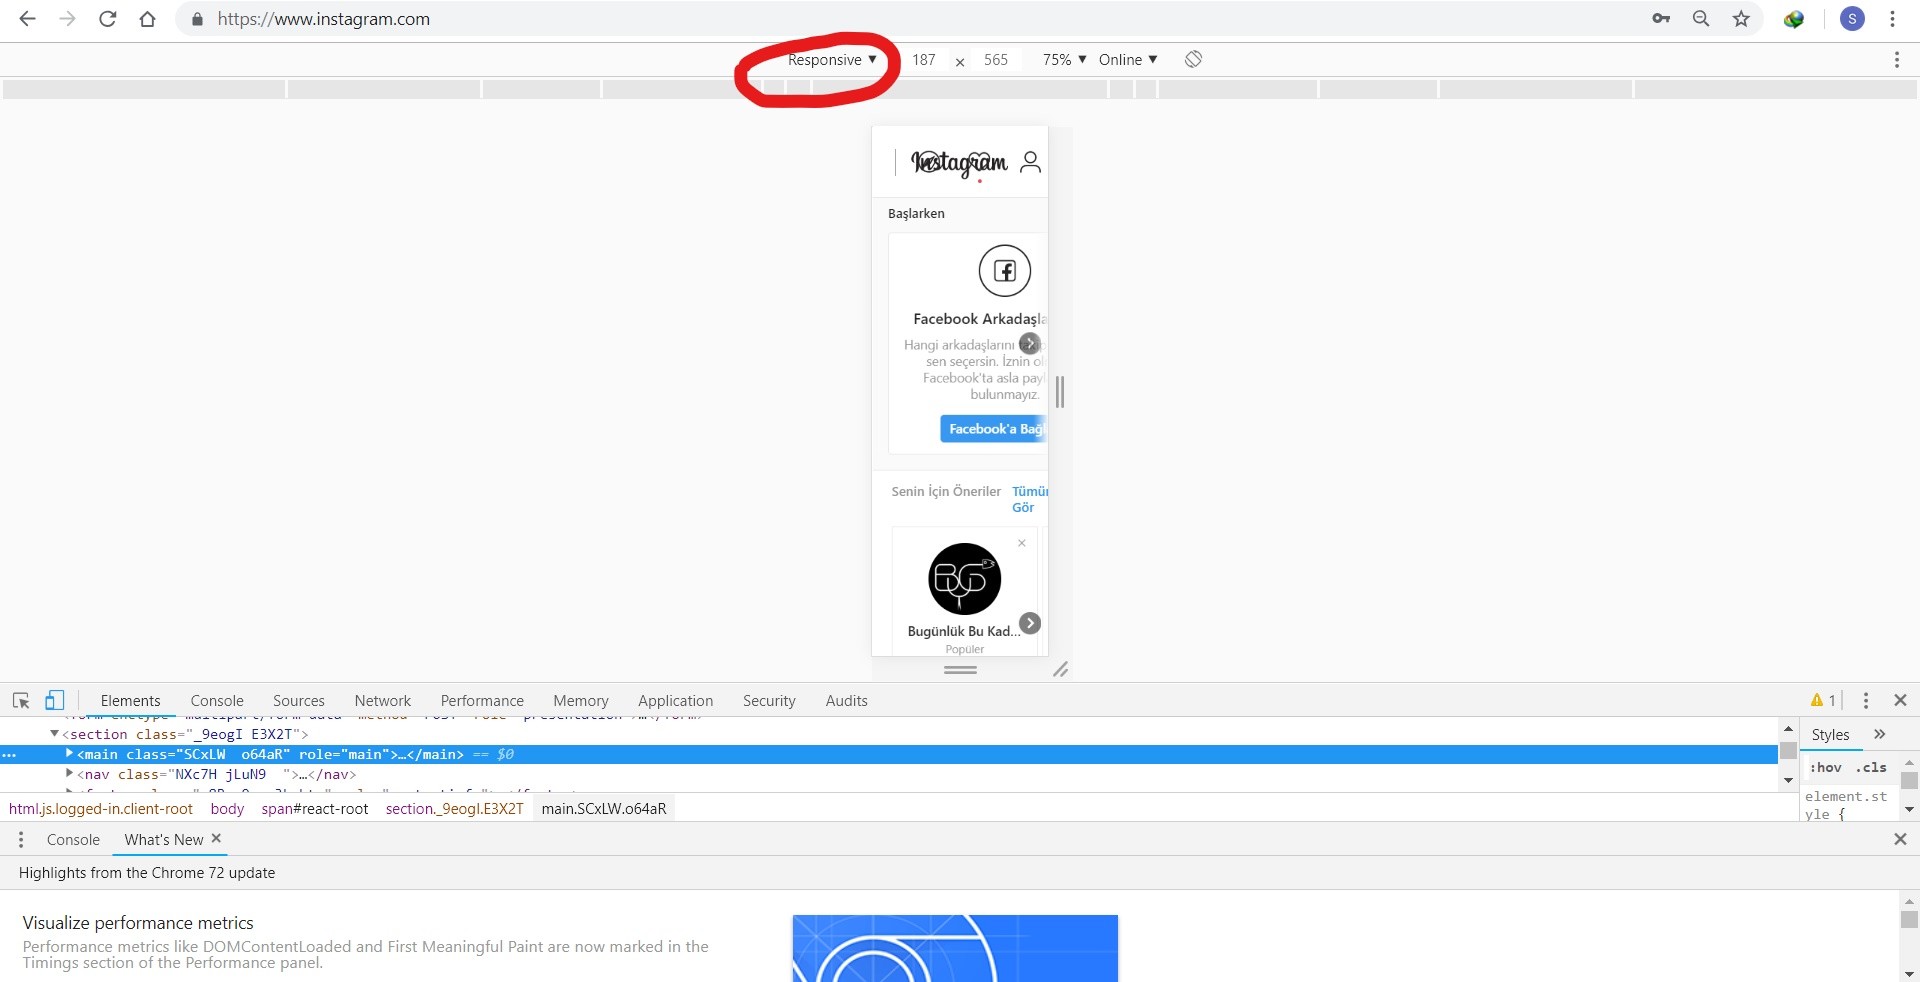
Task: Open the Bugünlük Bu Kad profile picture
Action: click(x=964, y=578)
